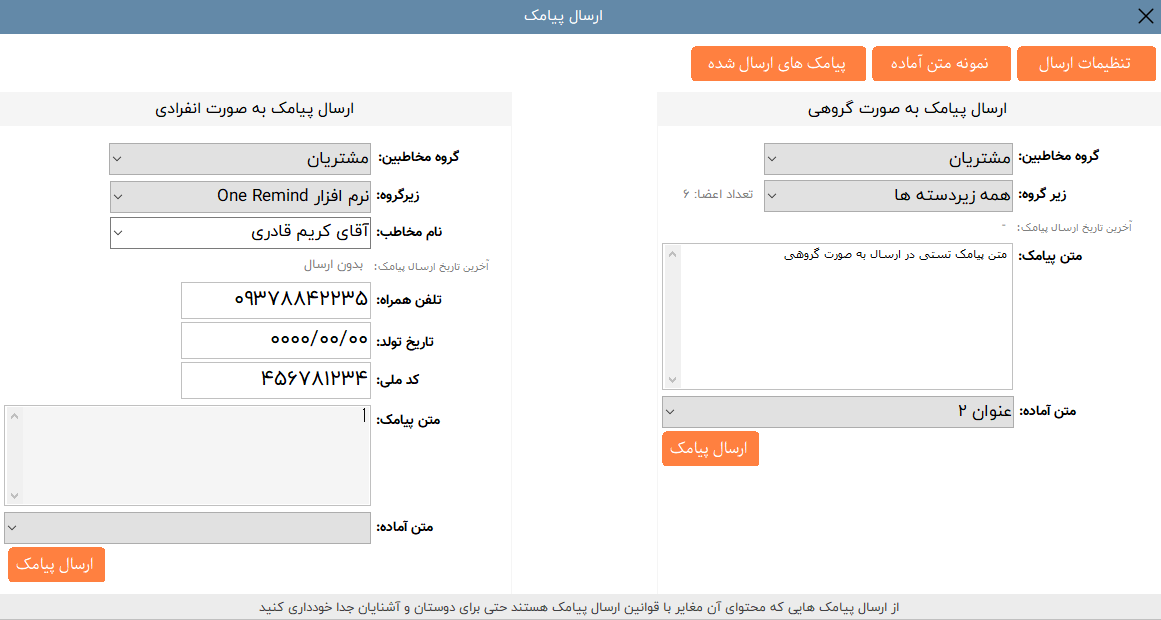Click the تنظیمات ارسال button
1161x620 pixels.
1086,63
